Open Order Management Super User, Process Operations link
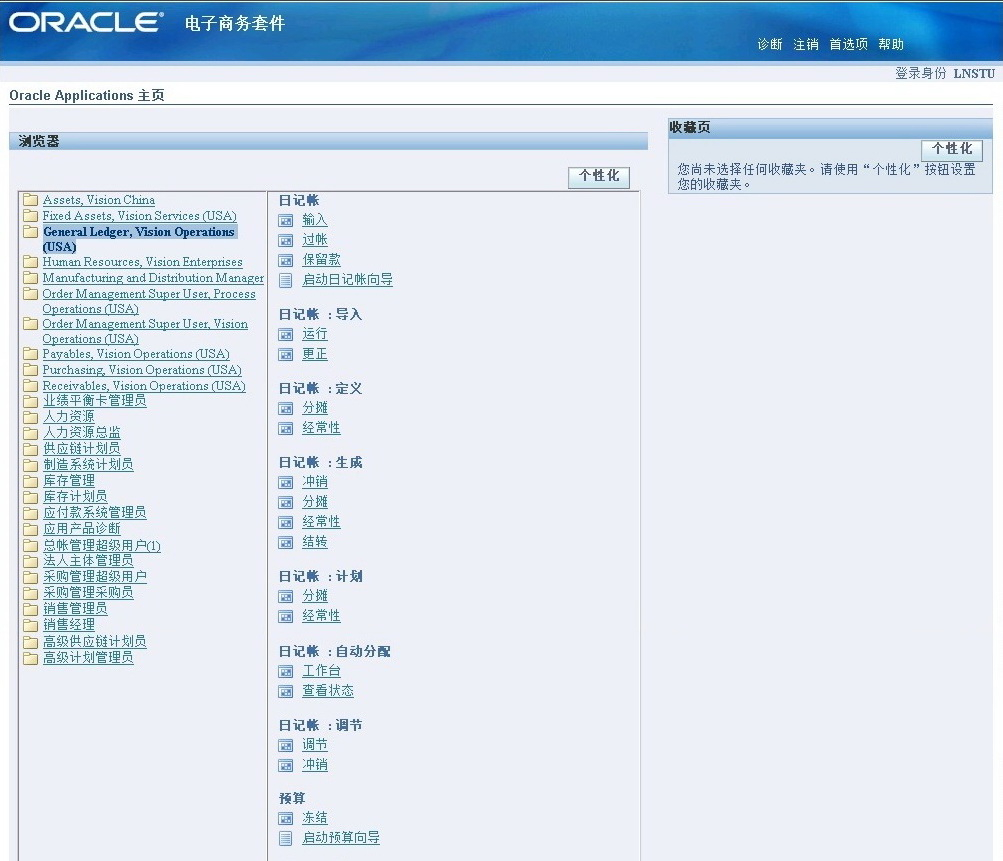The width and height of the screenshot is (1003, 861). pos(148,301)
